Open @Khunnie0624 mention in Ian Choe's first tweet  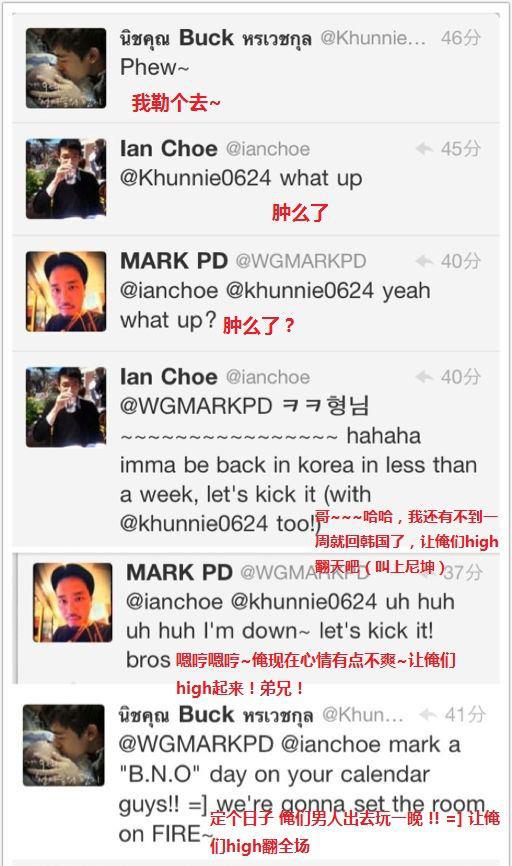pos(196,178)
